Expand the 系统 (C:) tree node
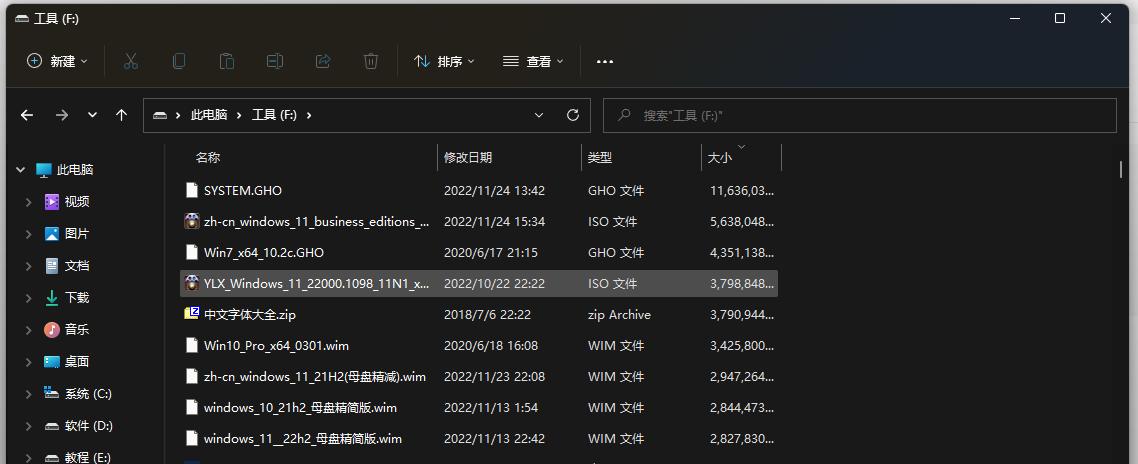1138x464 pixels. [x=28, y=394]
